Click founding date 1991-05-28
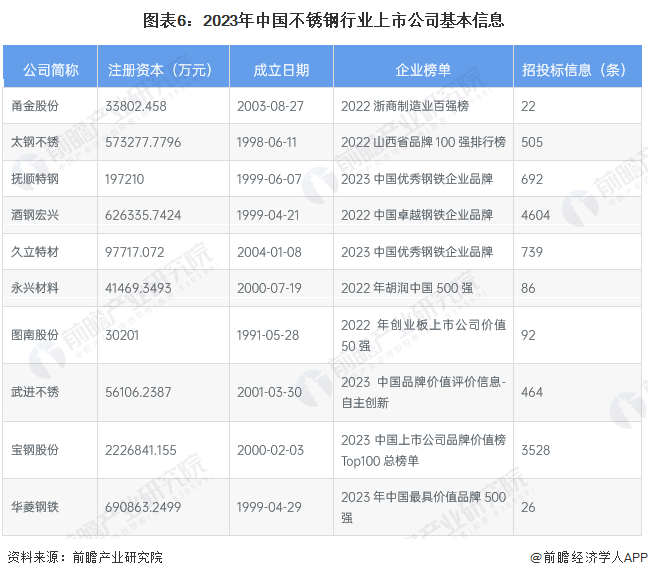The image size is (648, 578). [268, 335]
